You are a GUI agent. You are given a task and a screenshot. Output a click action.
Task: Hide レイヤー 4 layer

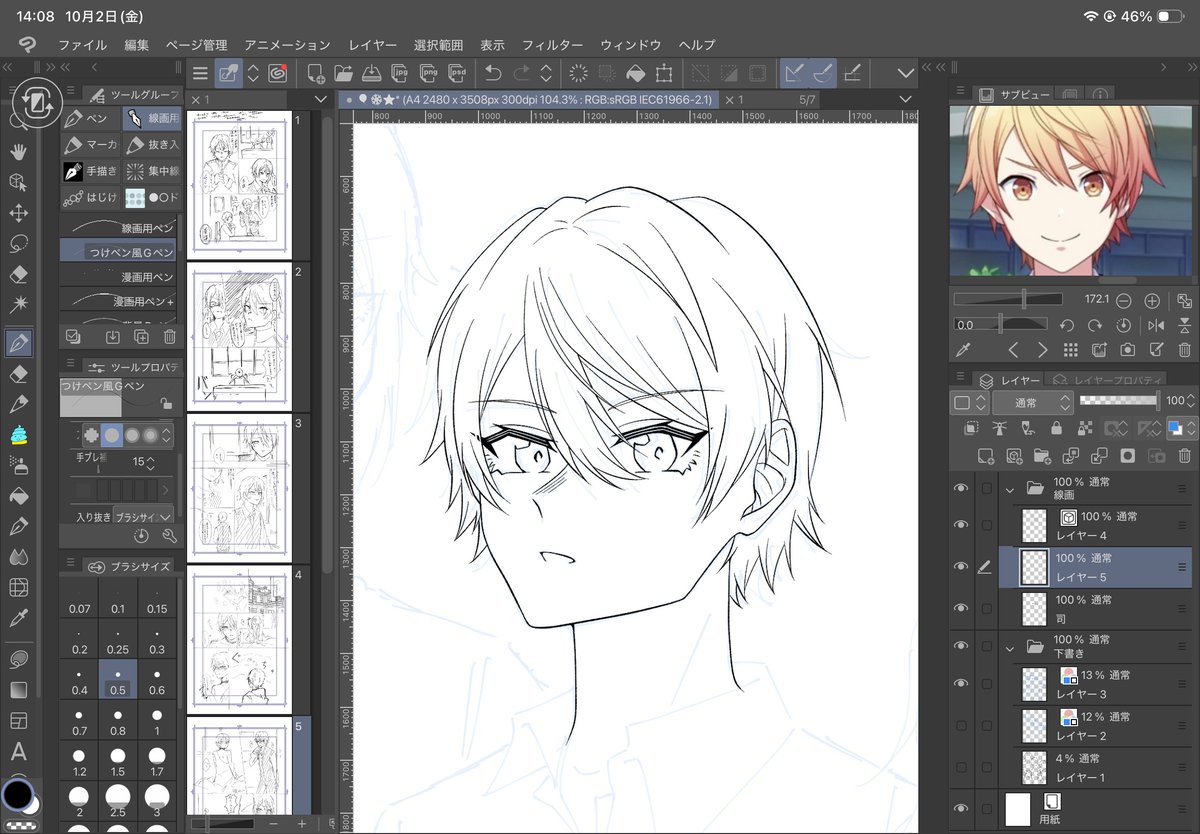pos(961,525)
